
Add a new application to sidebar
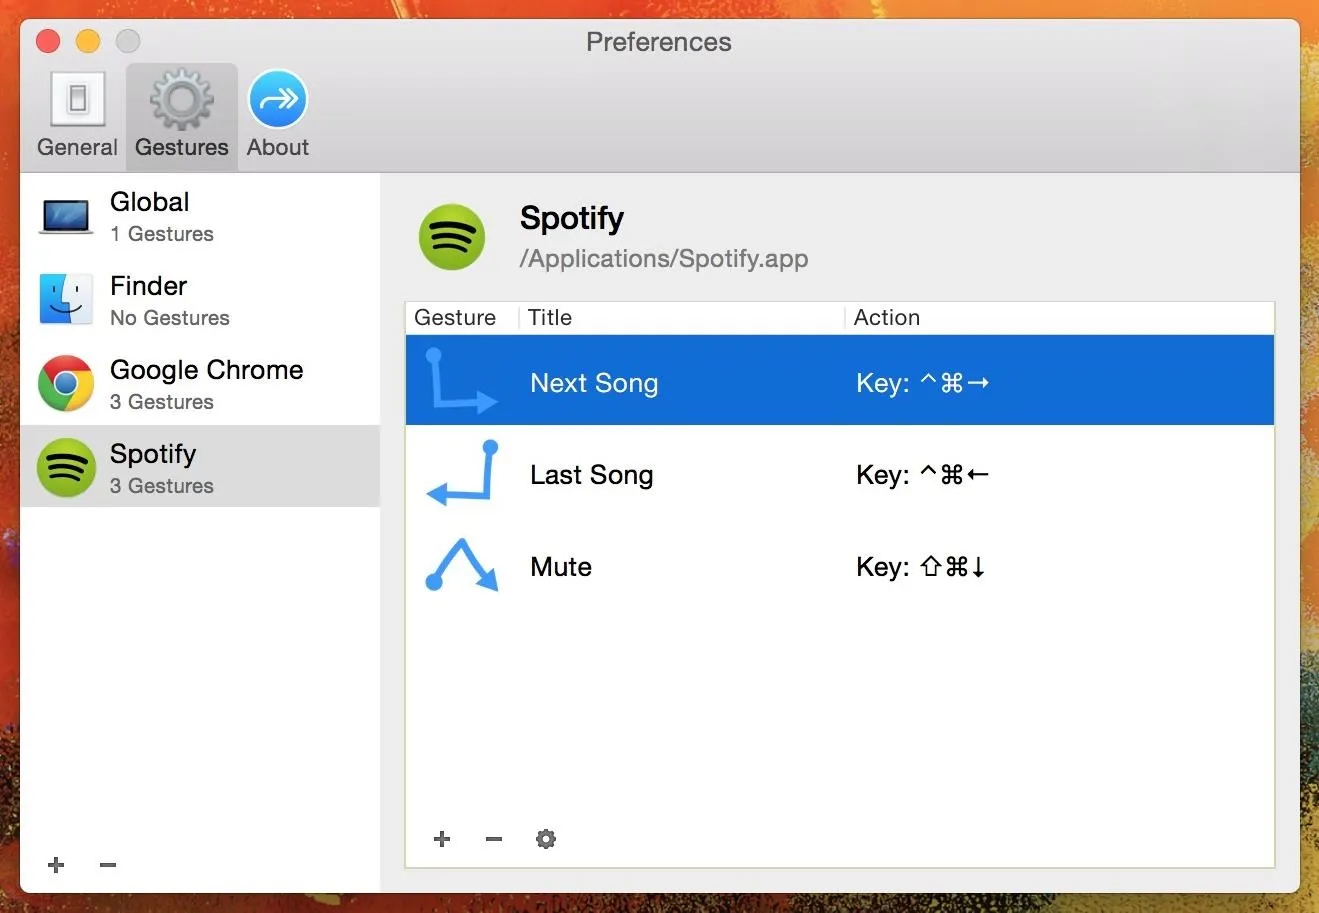pos(56,865)
